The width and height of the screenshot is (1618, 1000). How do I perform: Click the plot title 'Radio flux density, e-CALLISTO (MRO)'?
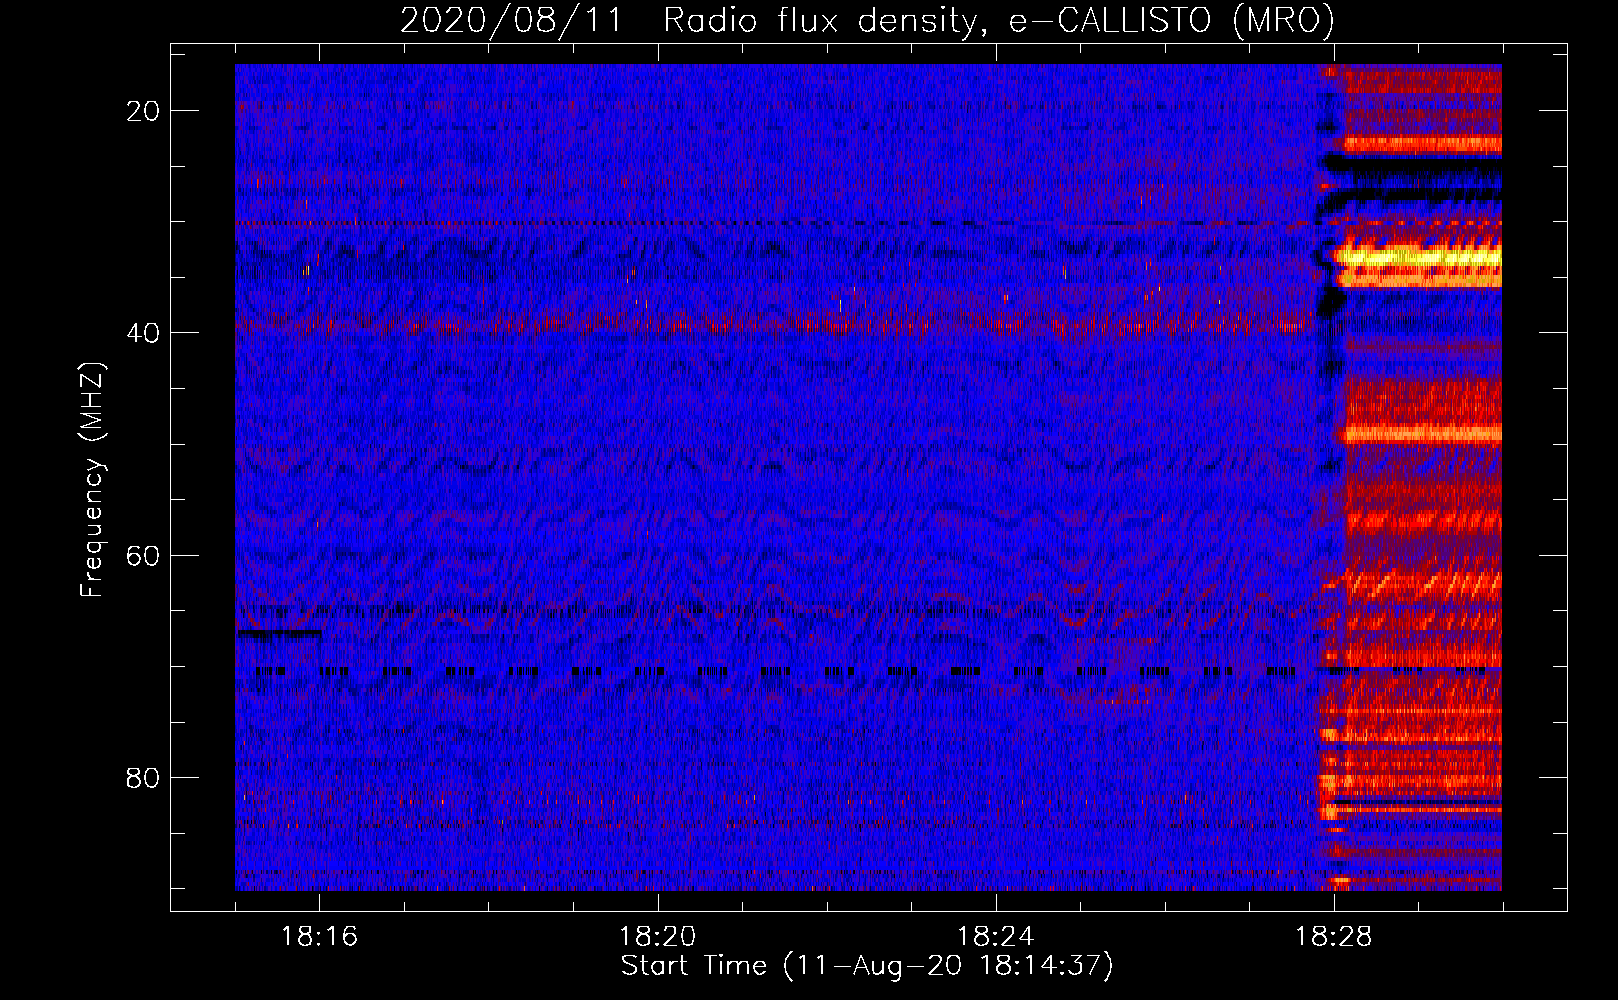pos(998,20)
